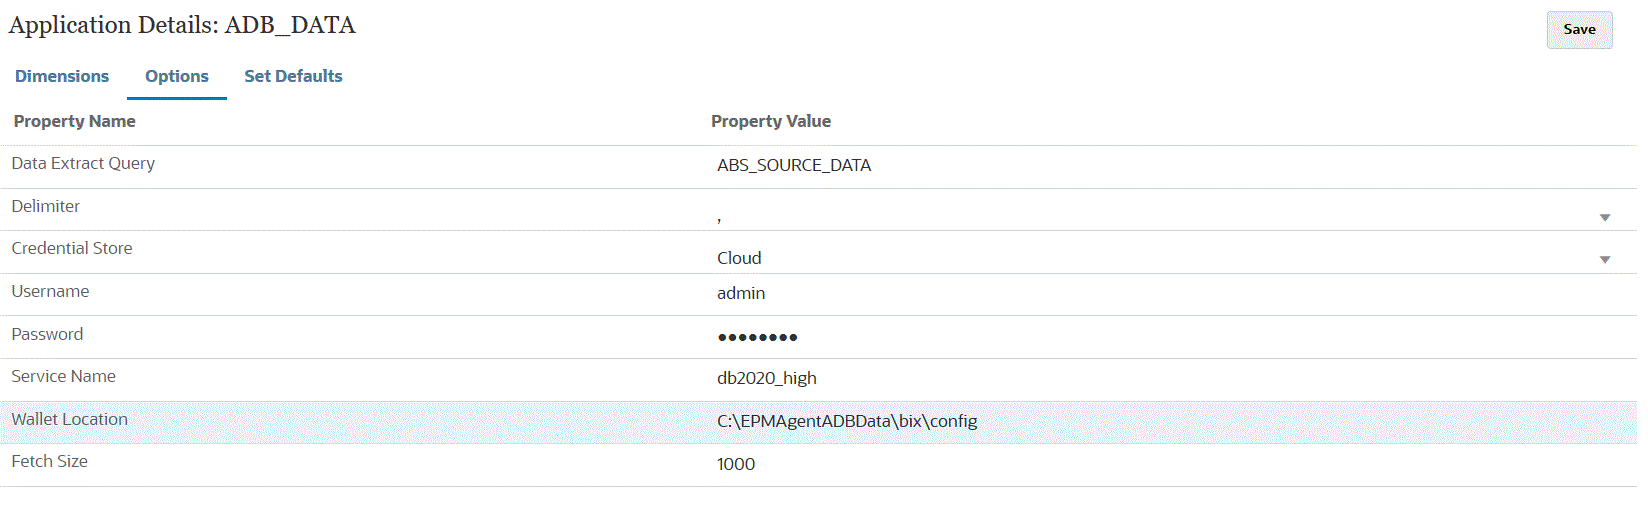Click the Fetch Size value 1000
Screen dimensions: 1648x527
click(736, 464)
